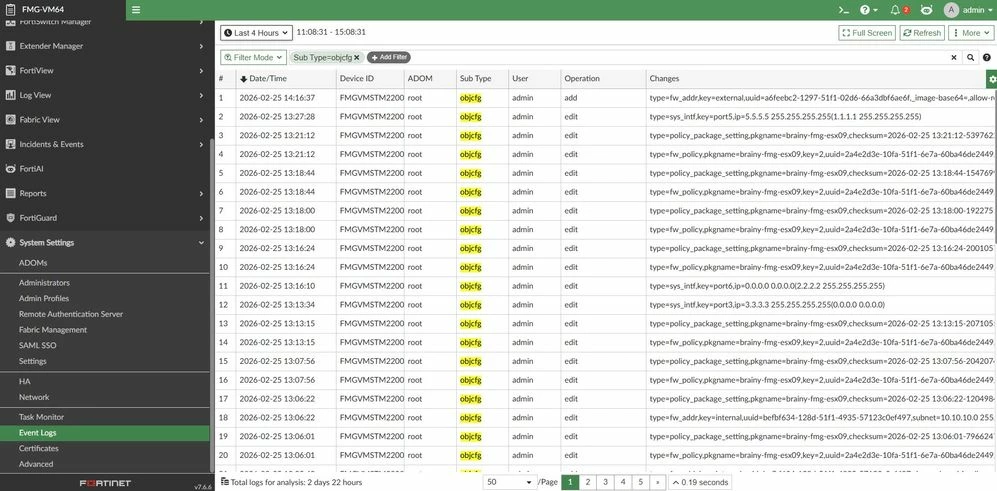Expand Incidents & Events chevron

201,144
